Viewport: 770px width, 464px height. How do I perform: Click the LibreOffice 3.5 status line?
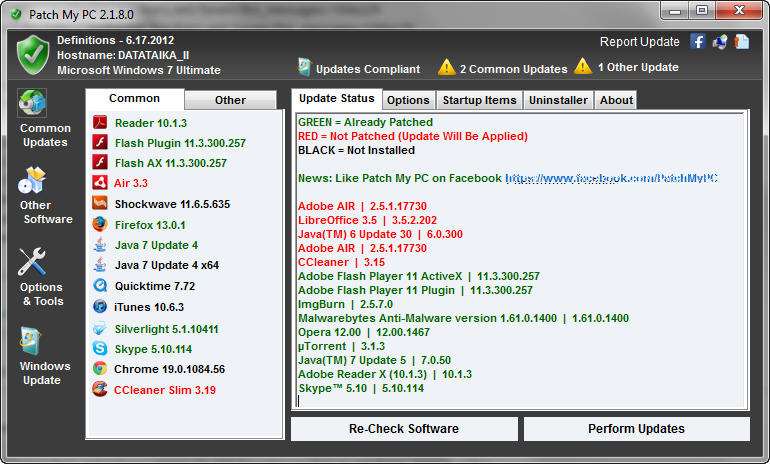click(367, 220)
